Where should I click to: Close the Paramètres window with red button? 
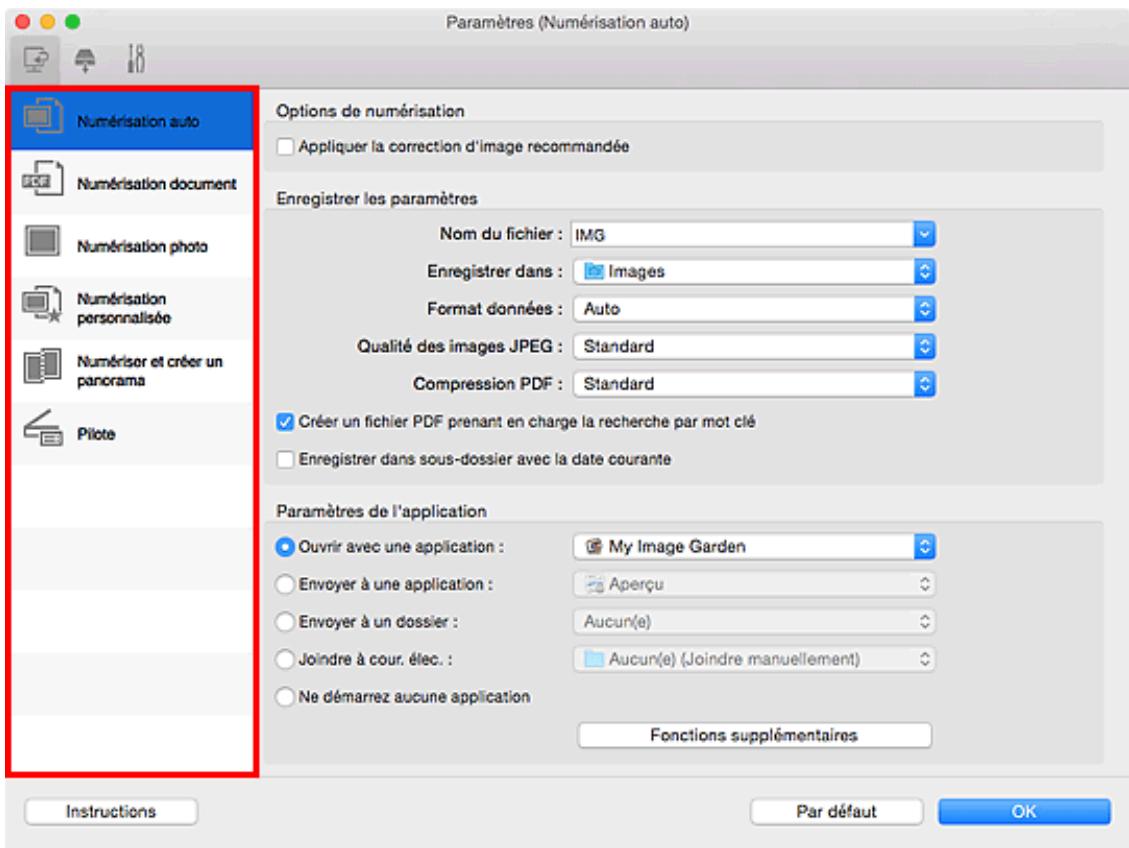point(22,22)
